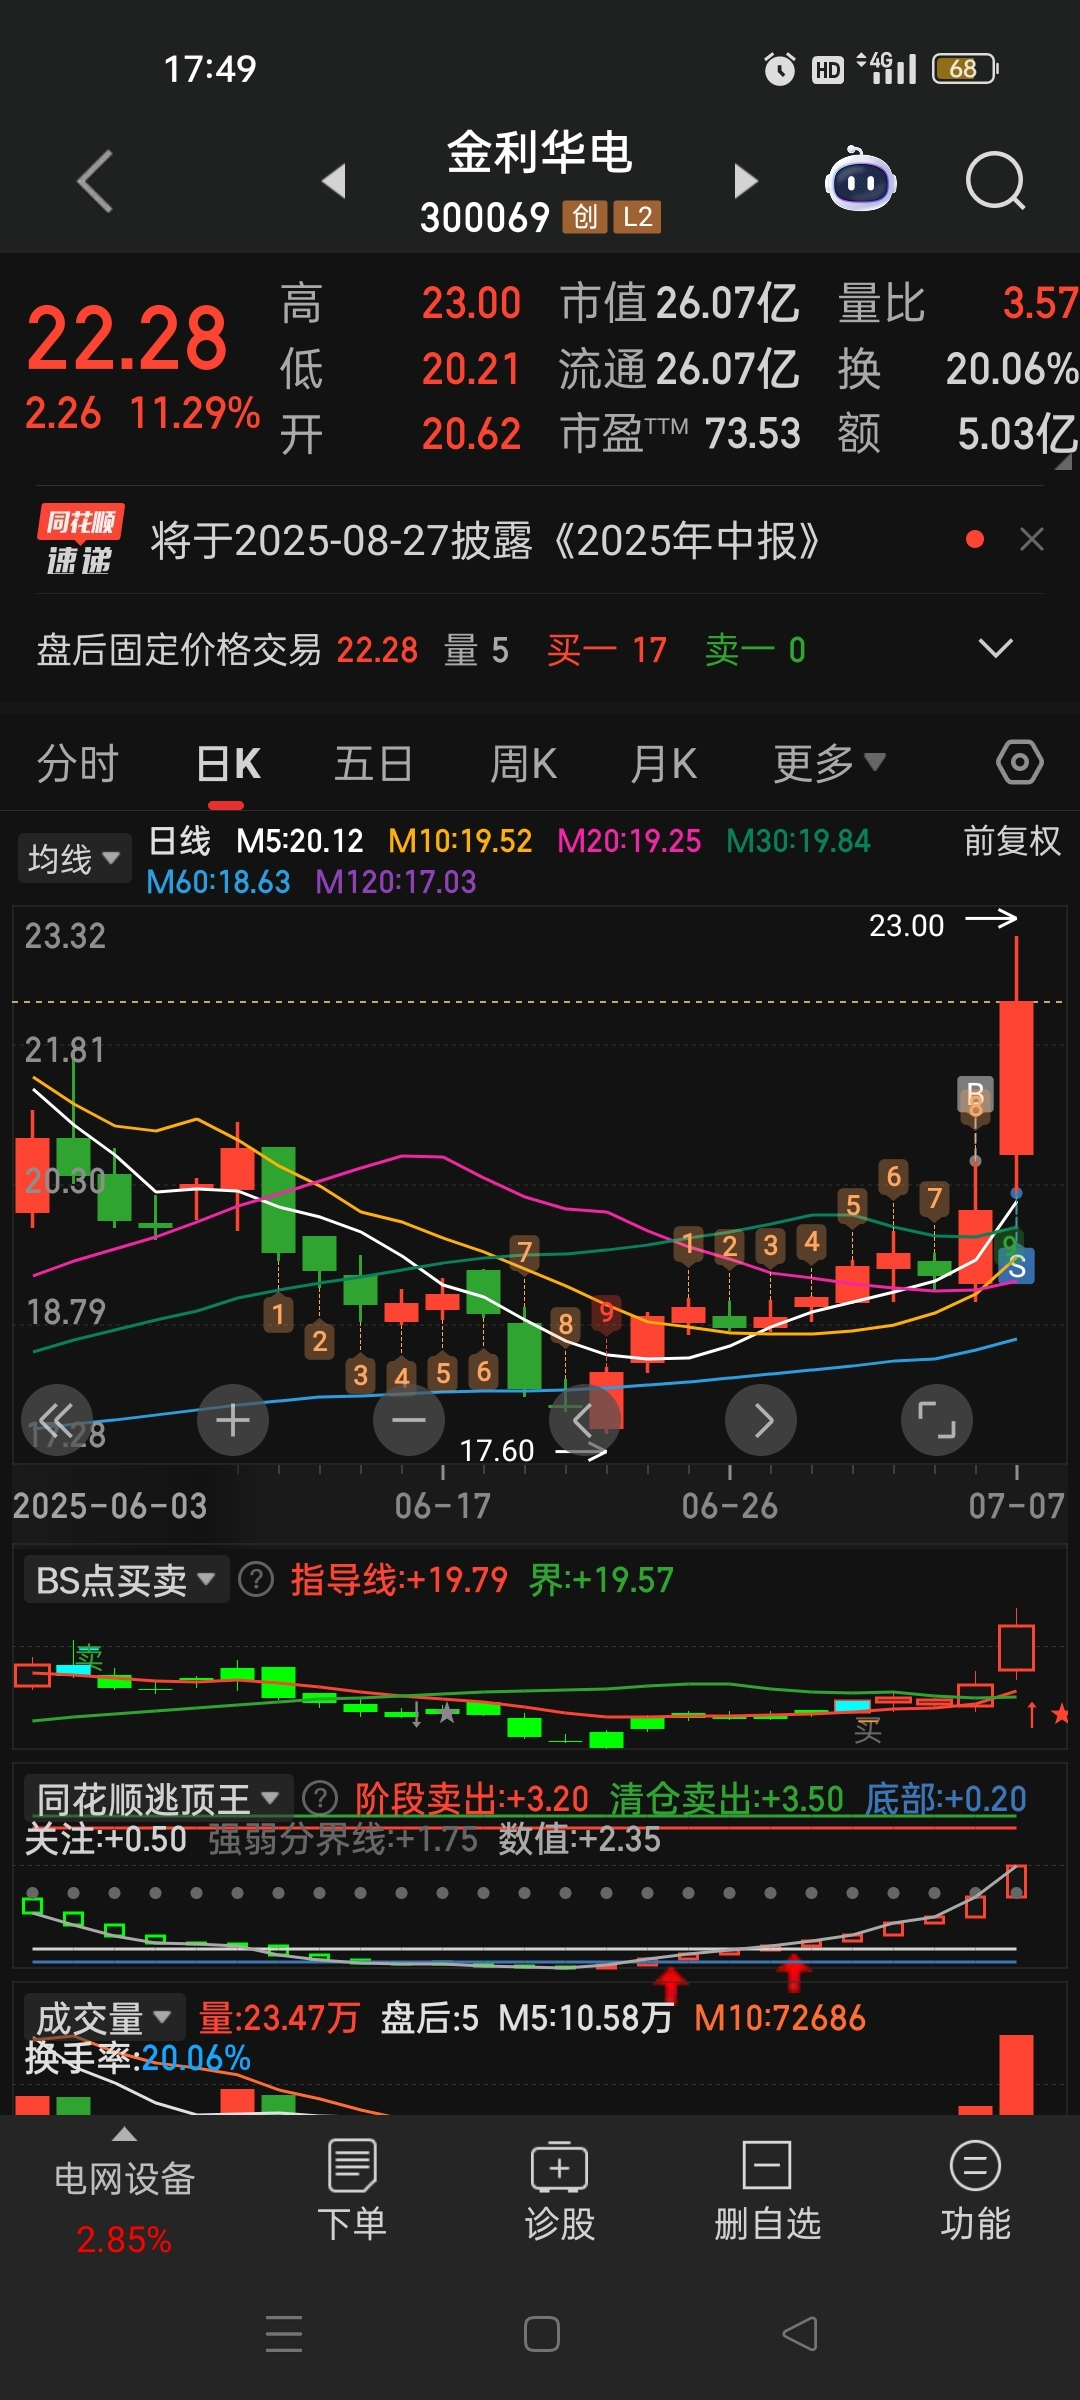Tap the Android recent apps menu button
The image size is (1080, 2400).
(284, 2334)
